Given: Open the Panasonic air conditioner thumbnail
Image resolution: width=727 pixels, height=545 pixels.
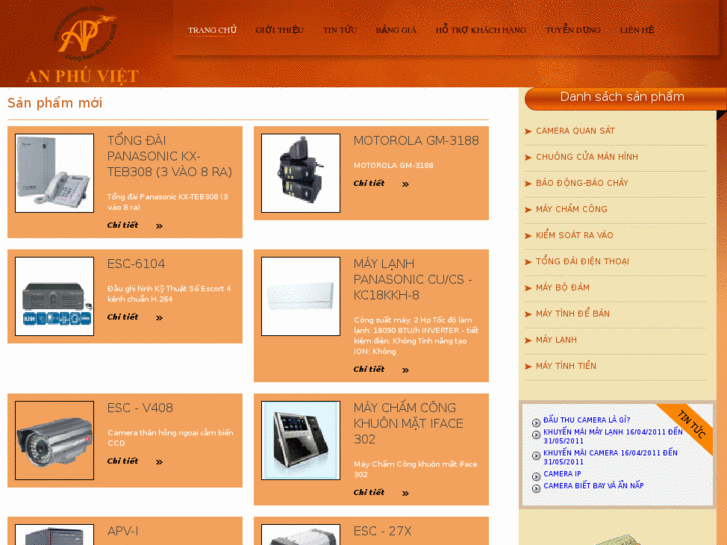Looking at the screenshot, I should tap(300, 296).
